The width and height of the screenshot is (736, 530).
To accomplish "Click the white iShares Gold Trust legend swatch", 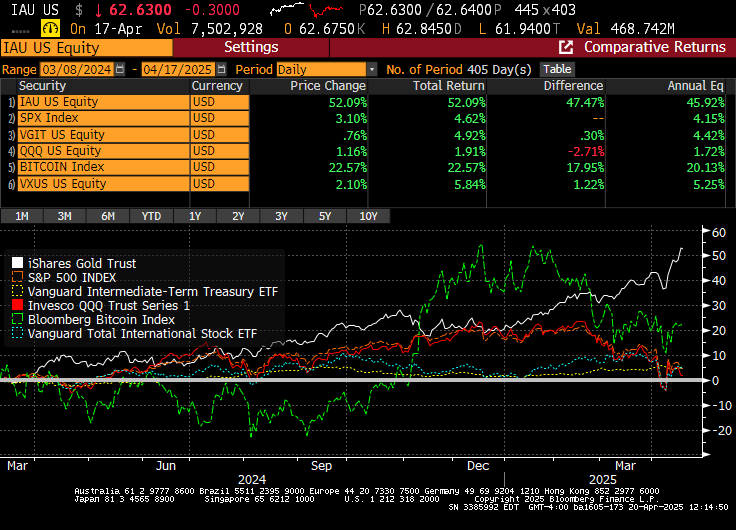I will (x=17, y=263).
